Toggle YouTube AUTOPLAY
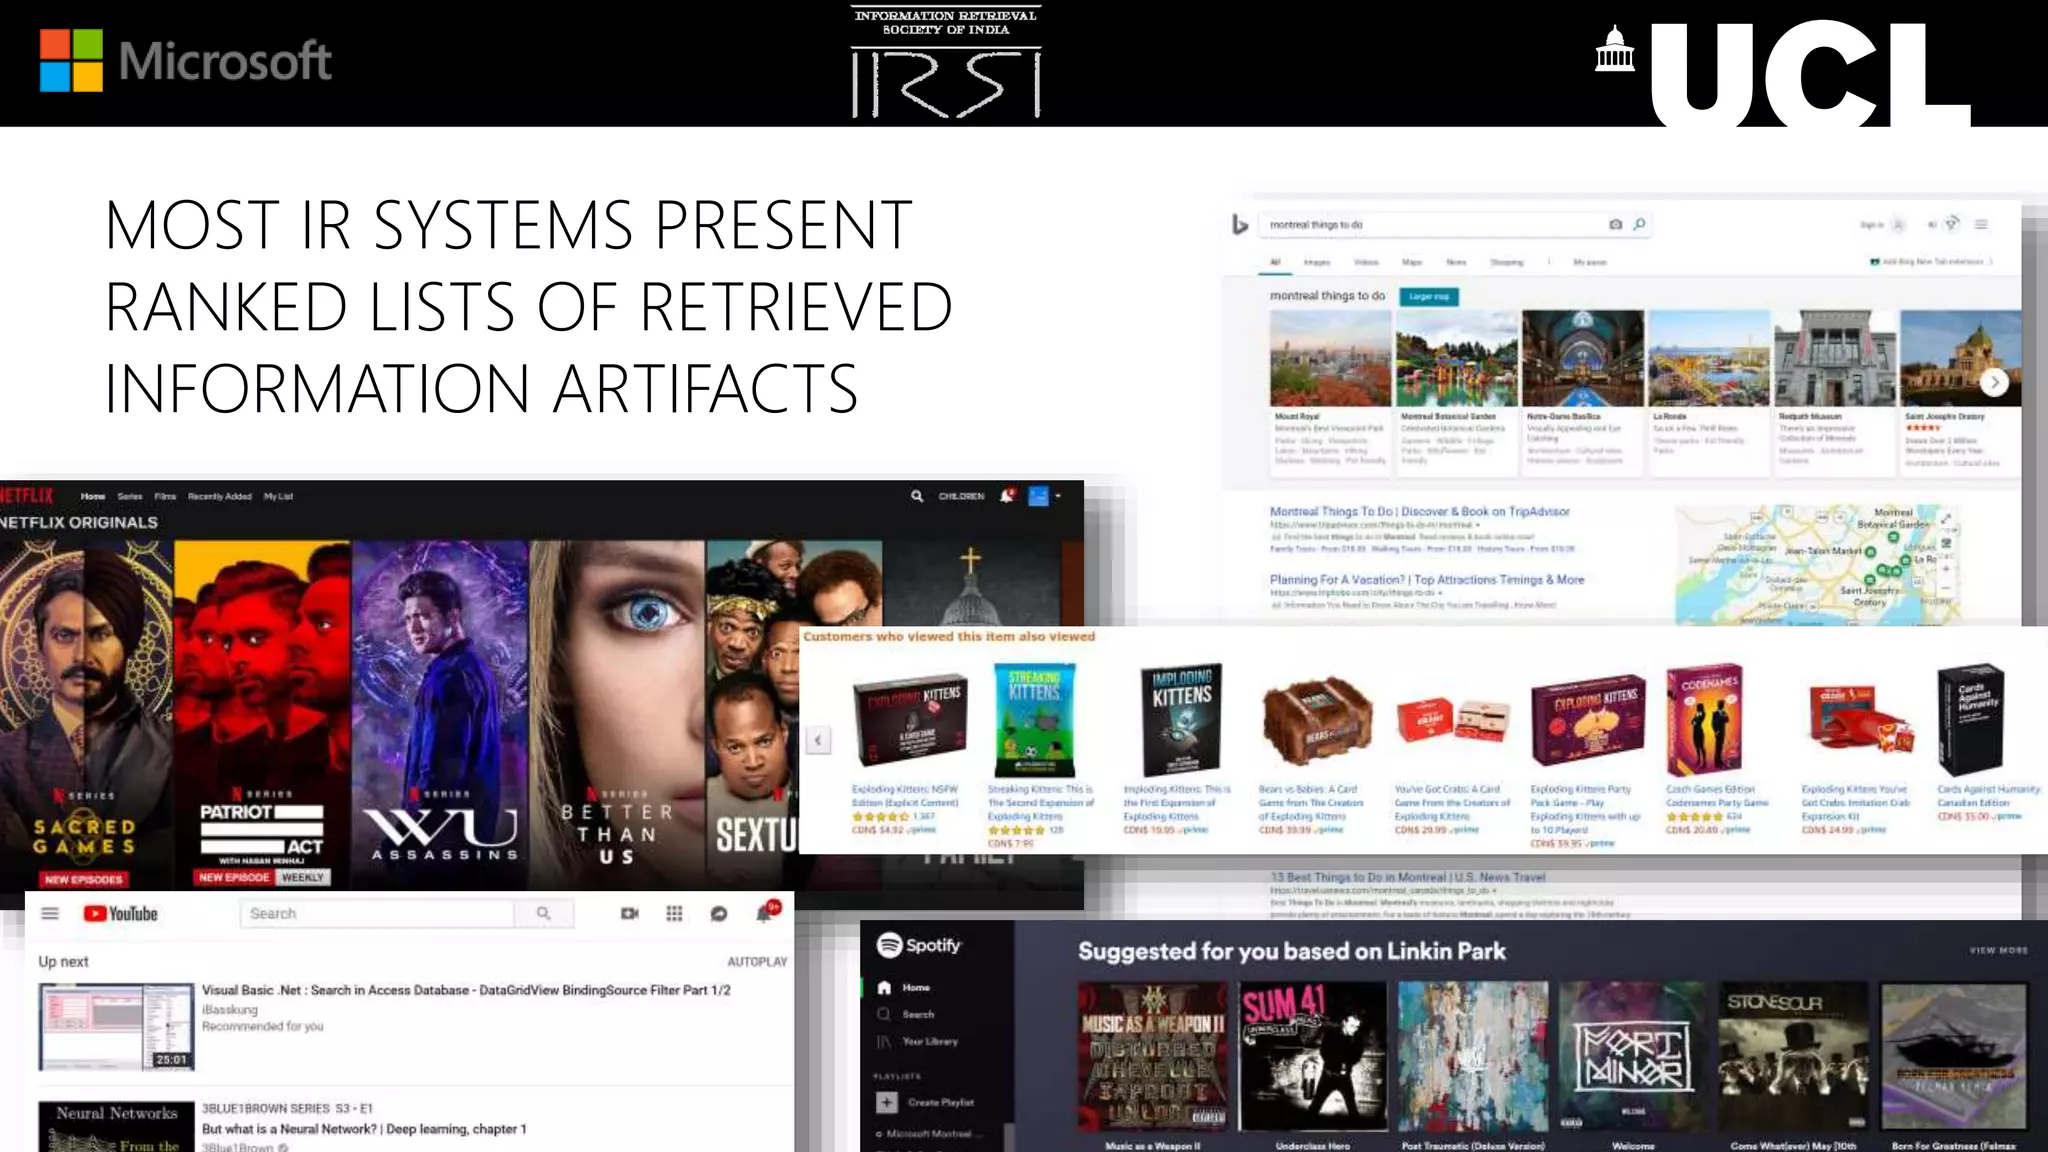The width and height of the screenshot is (2048, 1152). [x=757, y=962]
